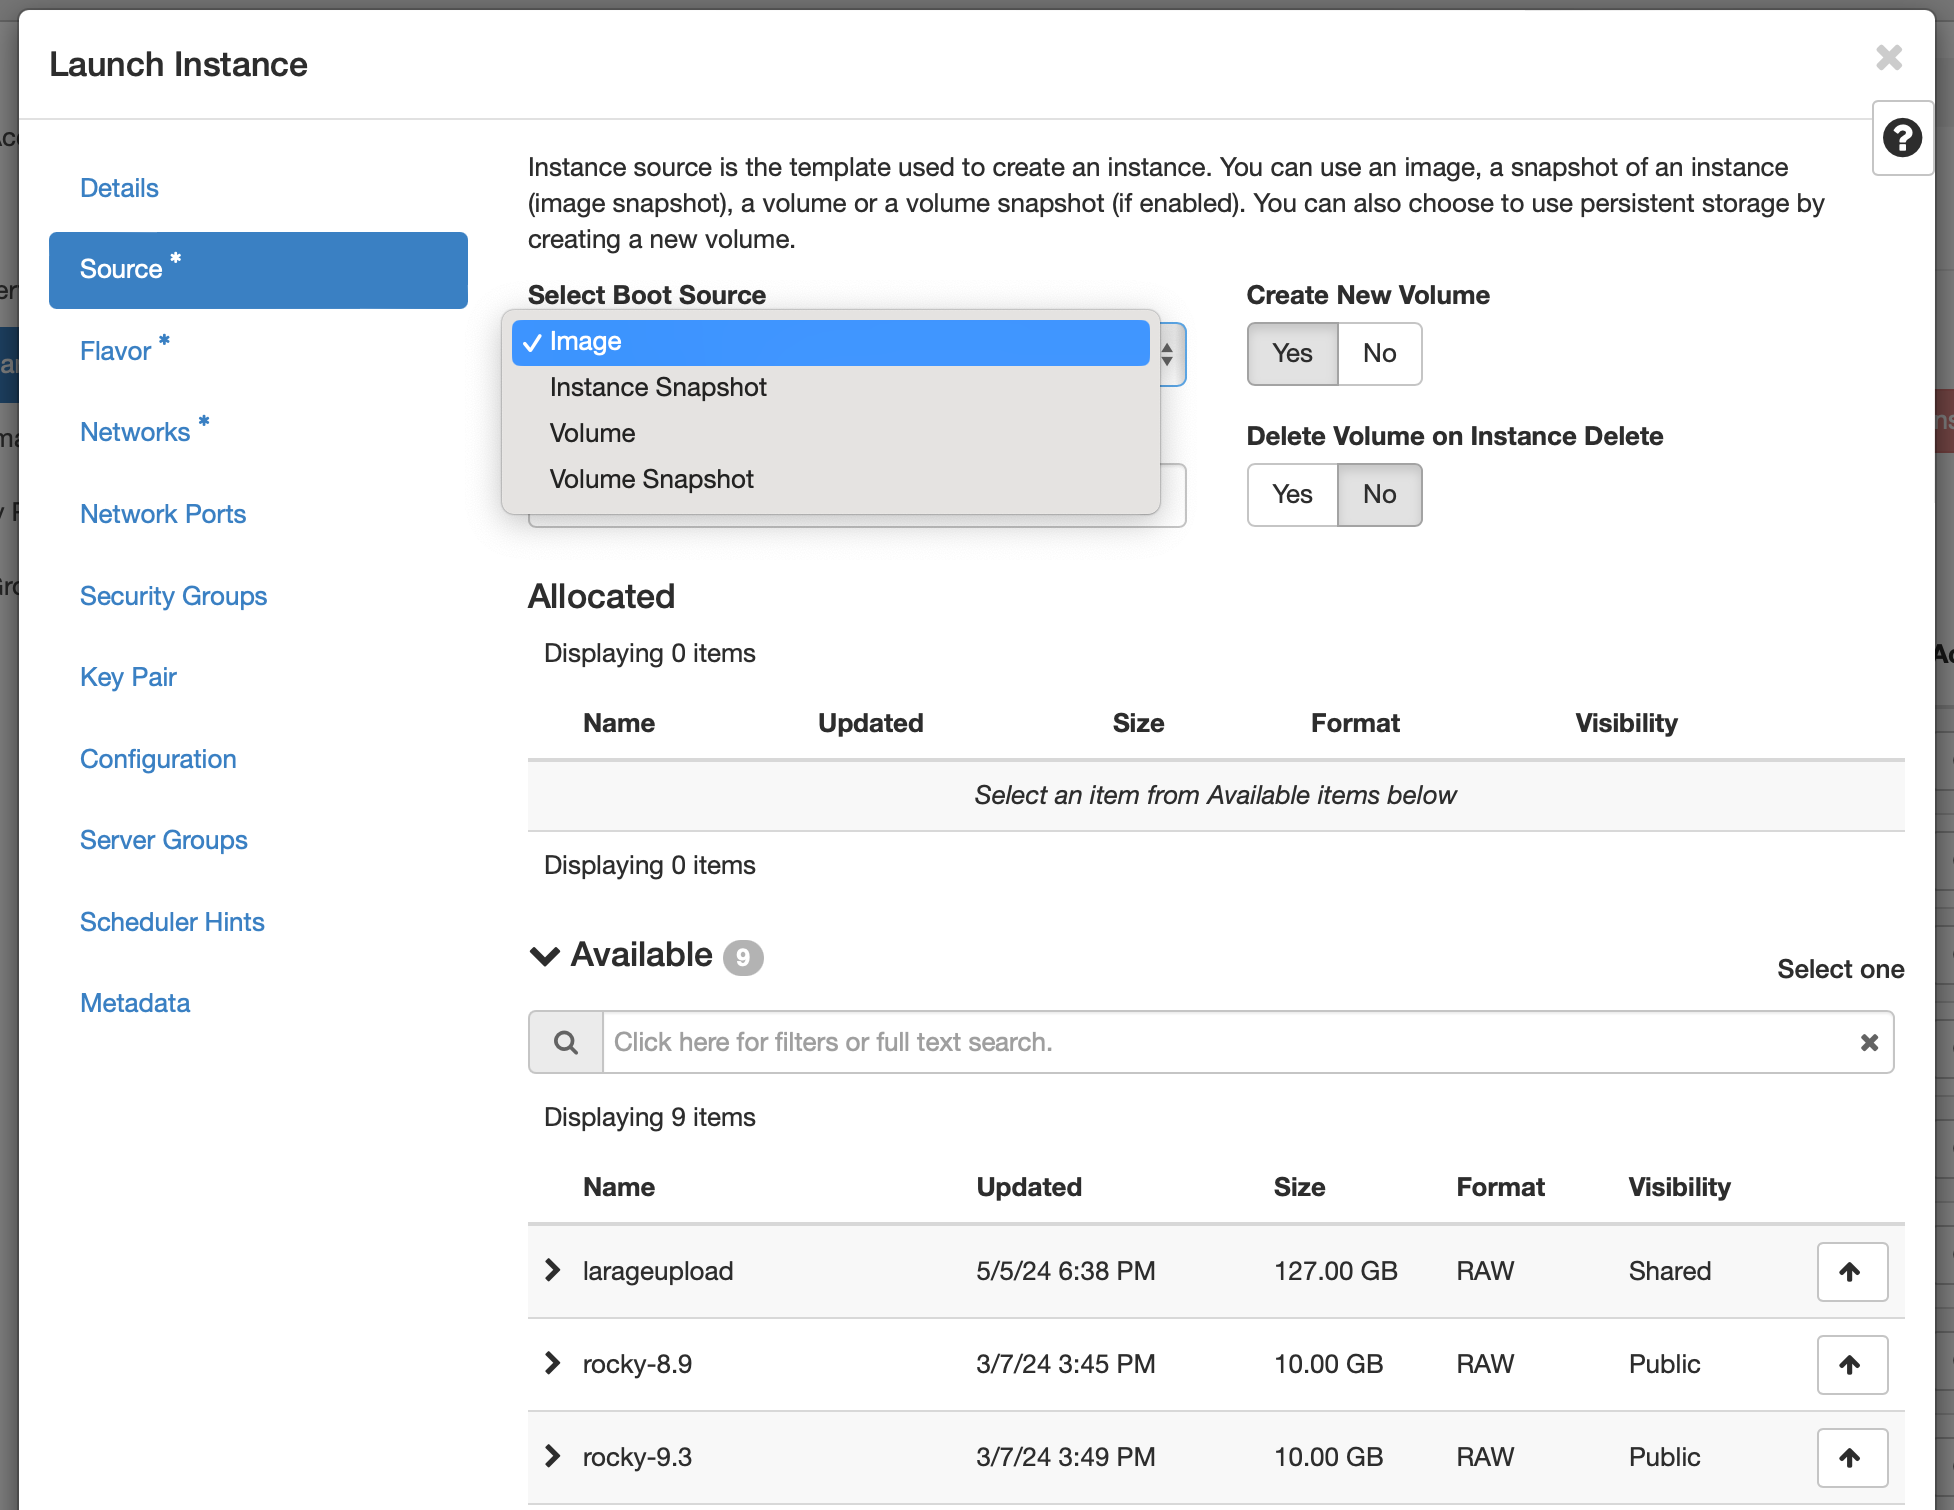Sort Available table by Updated column
Screen dimensions: 1954x1510
pyautogui.click(x=1029, y=1187)
